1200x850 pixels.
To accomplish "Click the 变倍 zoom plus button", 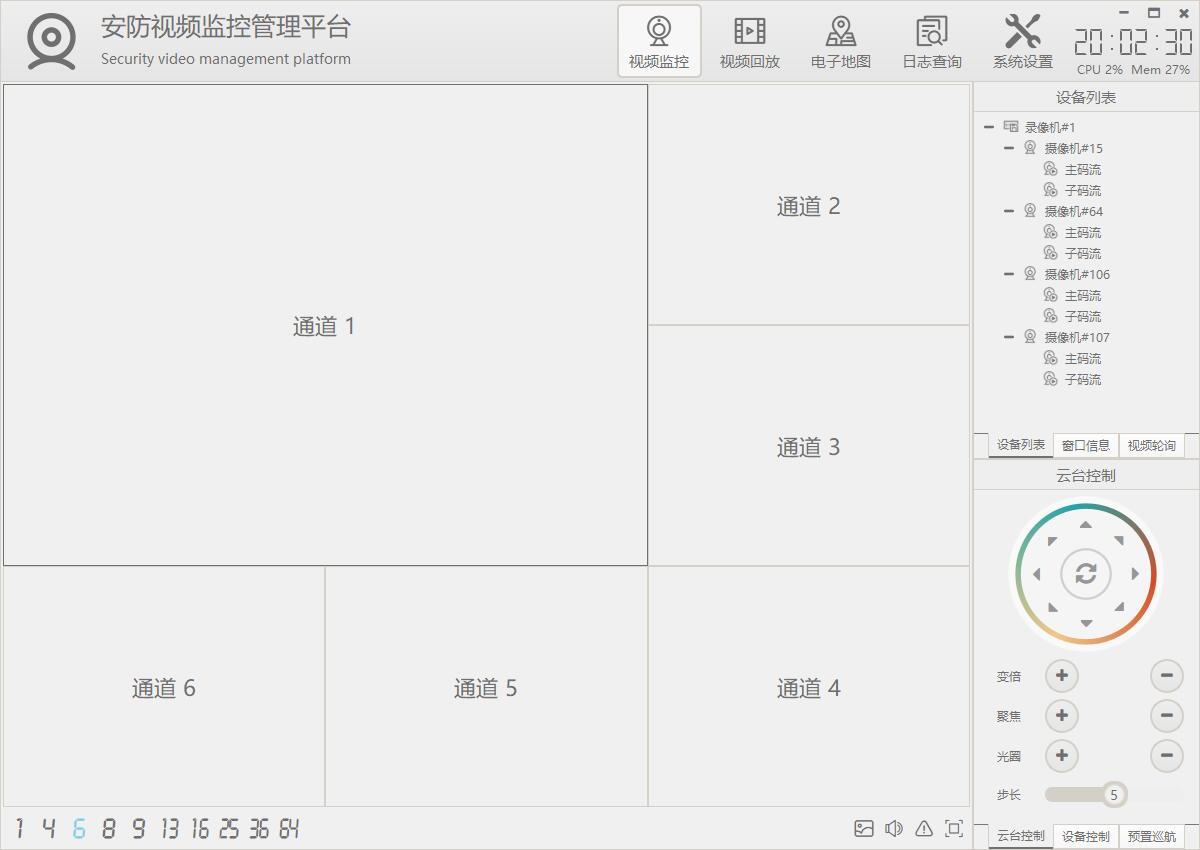I will coord(1061,676).
